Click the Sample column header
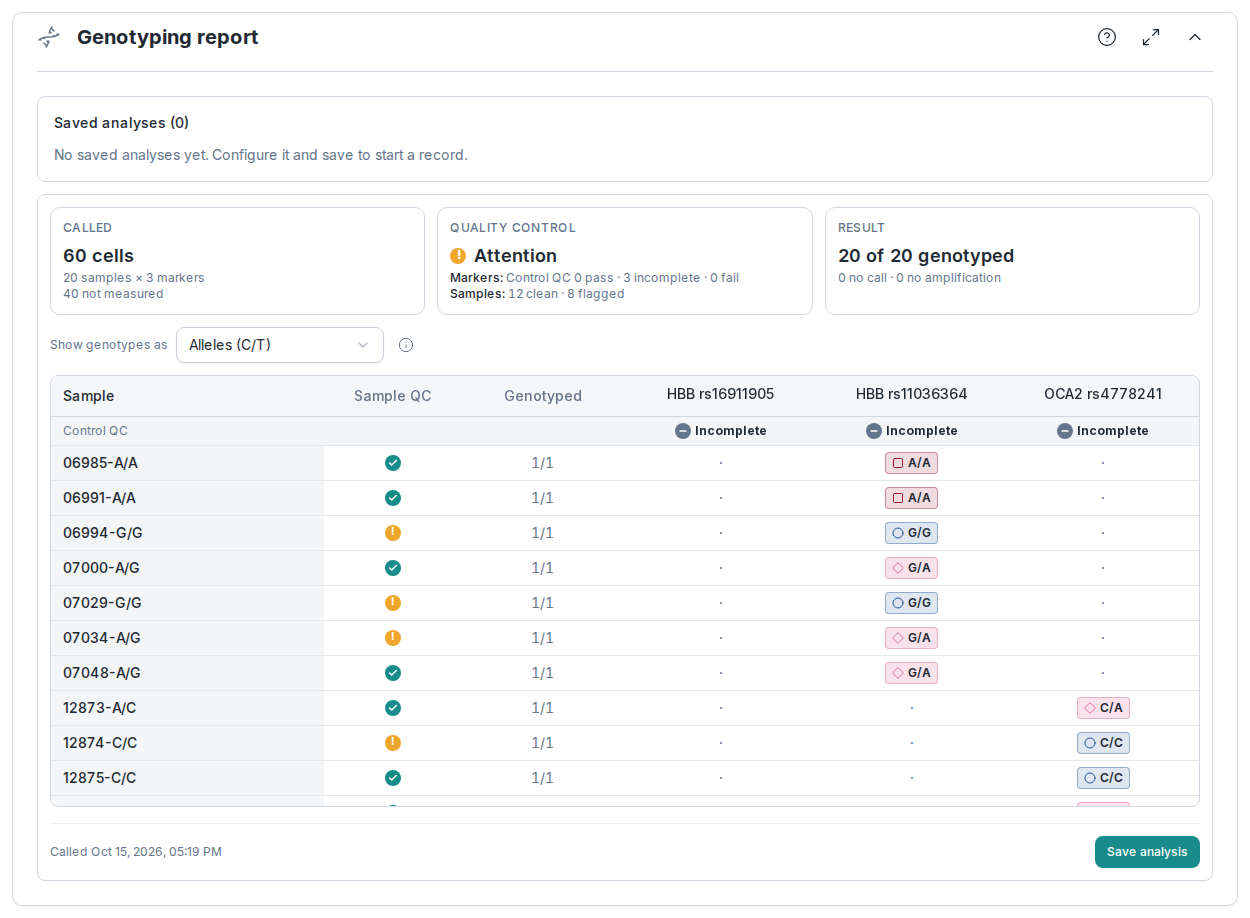1250x918 pixels. 89,396
